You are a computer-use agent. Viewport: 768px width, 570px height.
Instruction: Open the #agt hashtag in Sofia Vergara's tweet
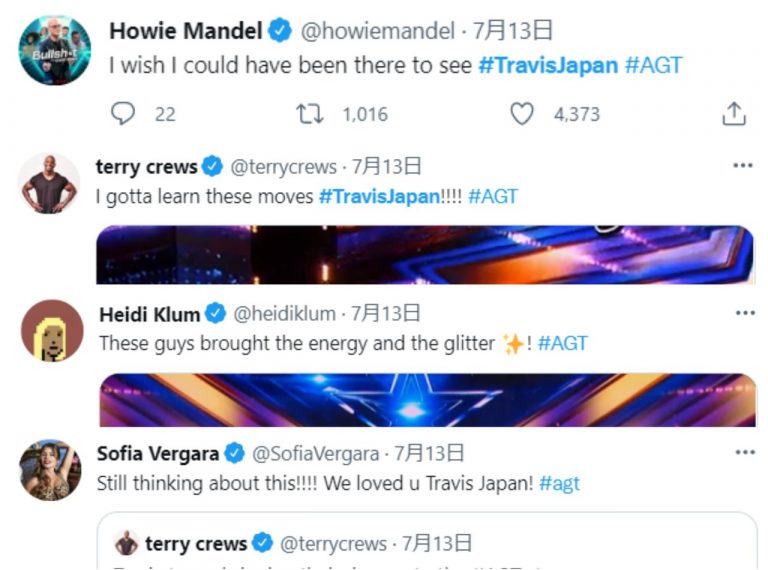pos(559,483)
